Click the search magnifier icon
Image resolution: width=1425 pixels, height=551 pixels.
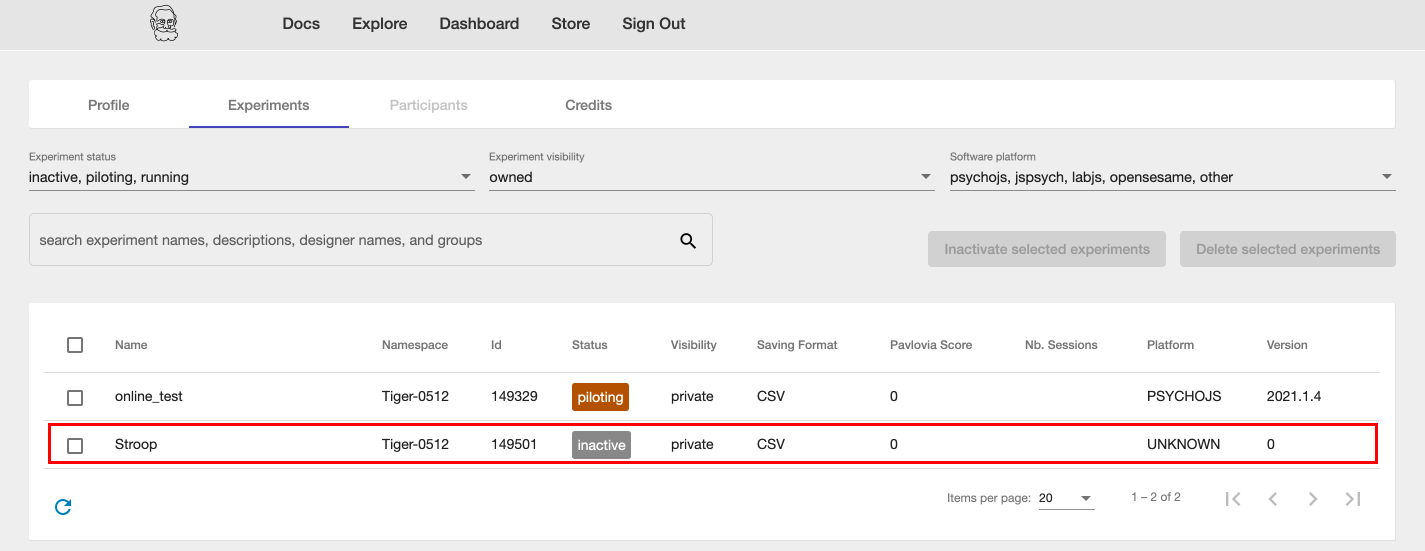pyautogui.click(x=688, y=240)
